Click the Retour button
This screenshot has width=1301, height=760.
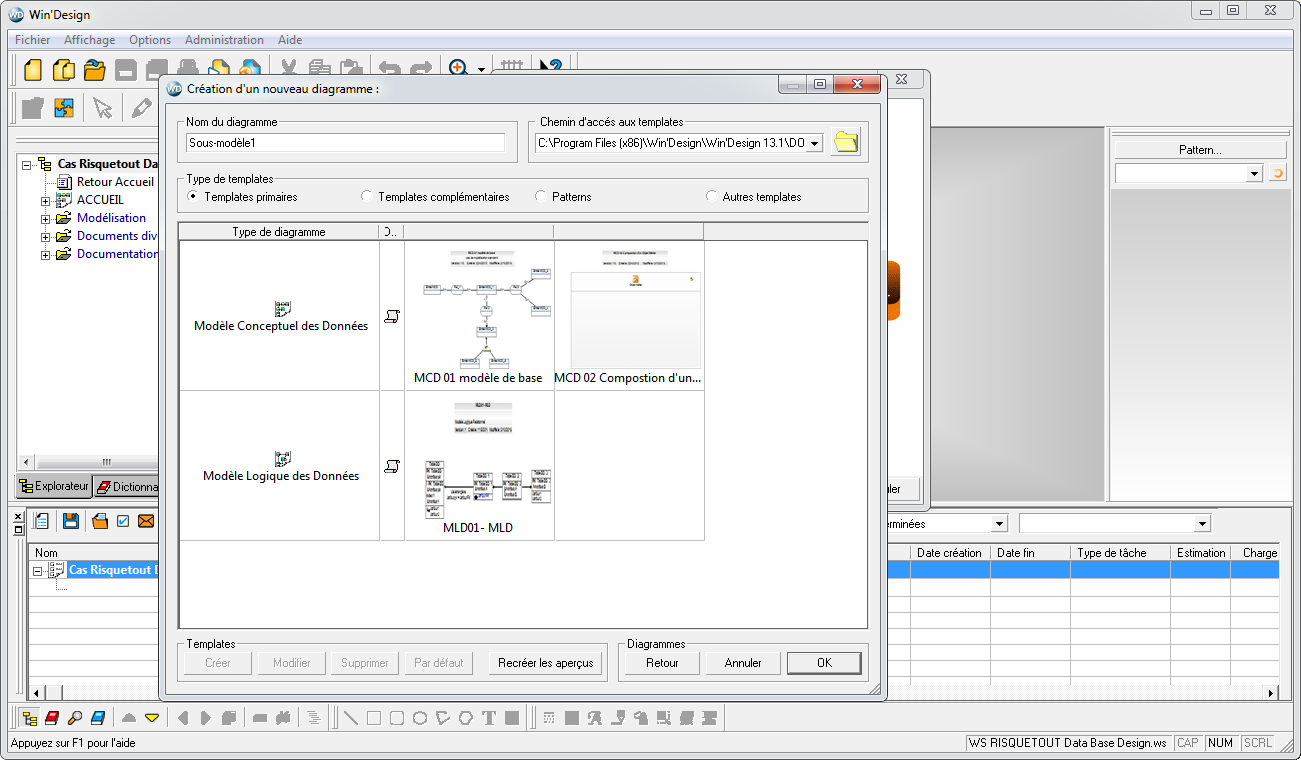(662, 663)
